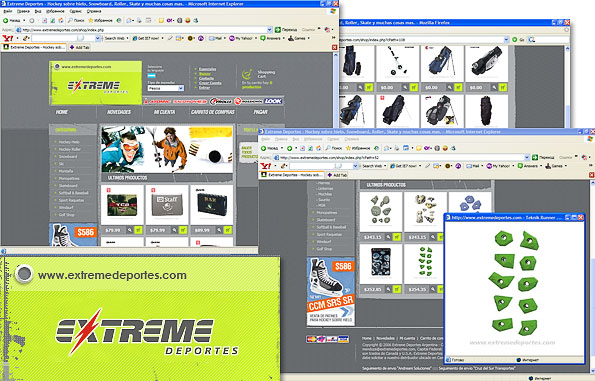The image size is (595, 381).
Task: Open address bar dropdown in home page IE window
Action: [269, 30]
